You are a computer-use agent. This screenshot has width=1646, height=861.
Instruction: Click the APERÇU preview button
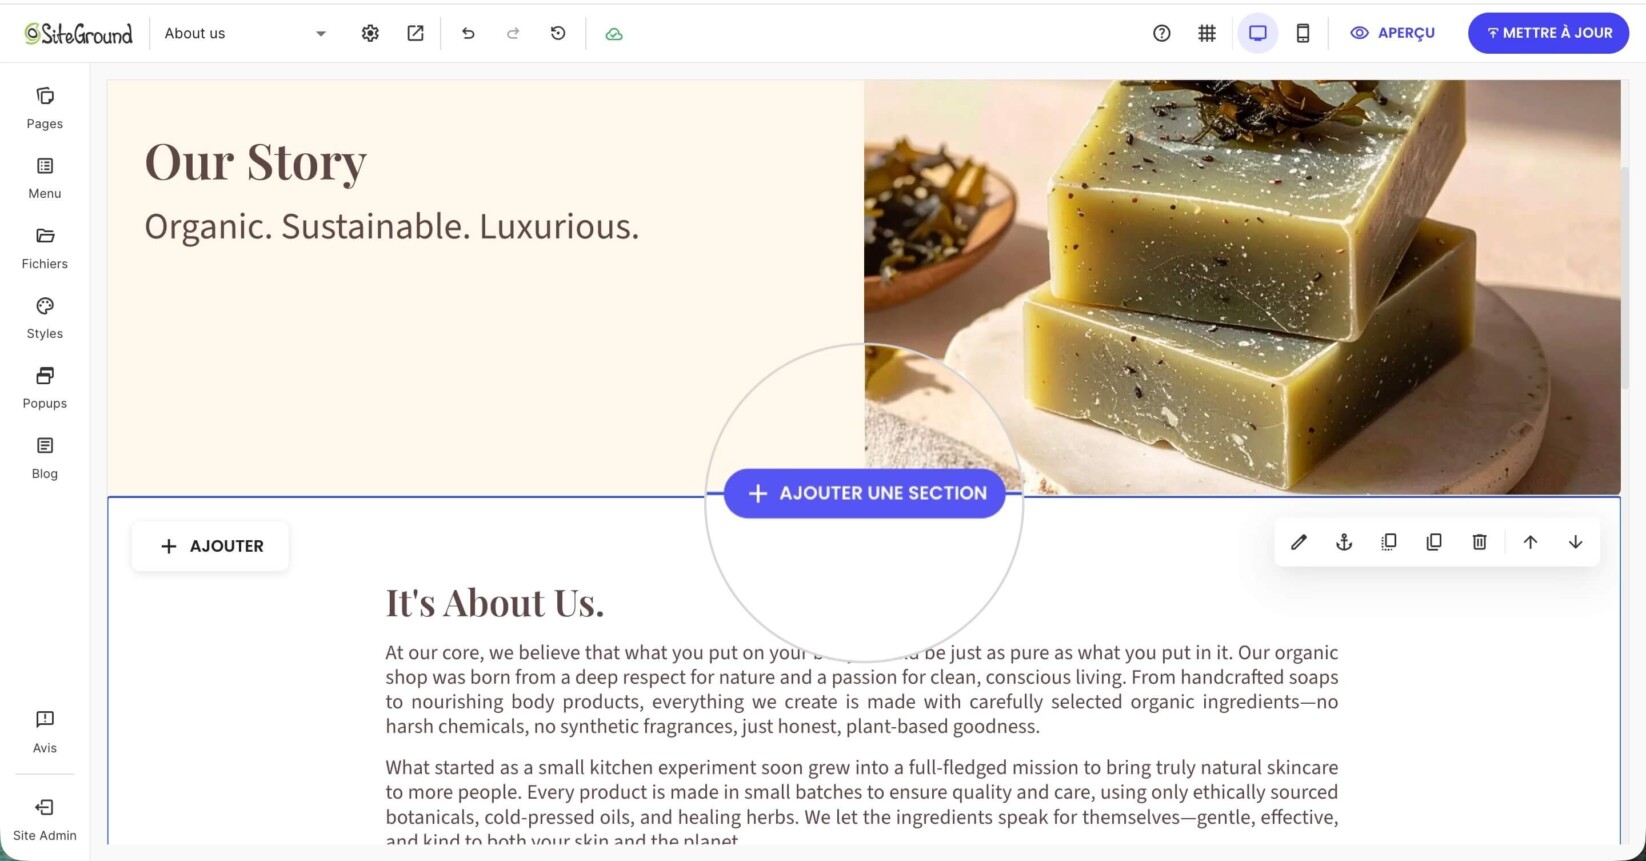tap(1392, 33)
